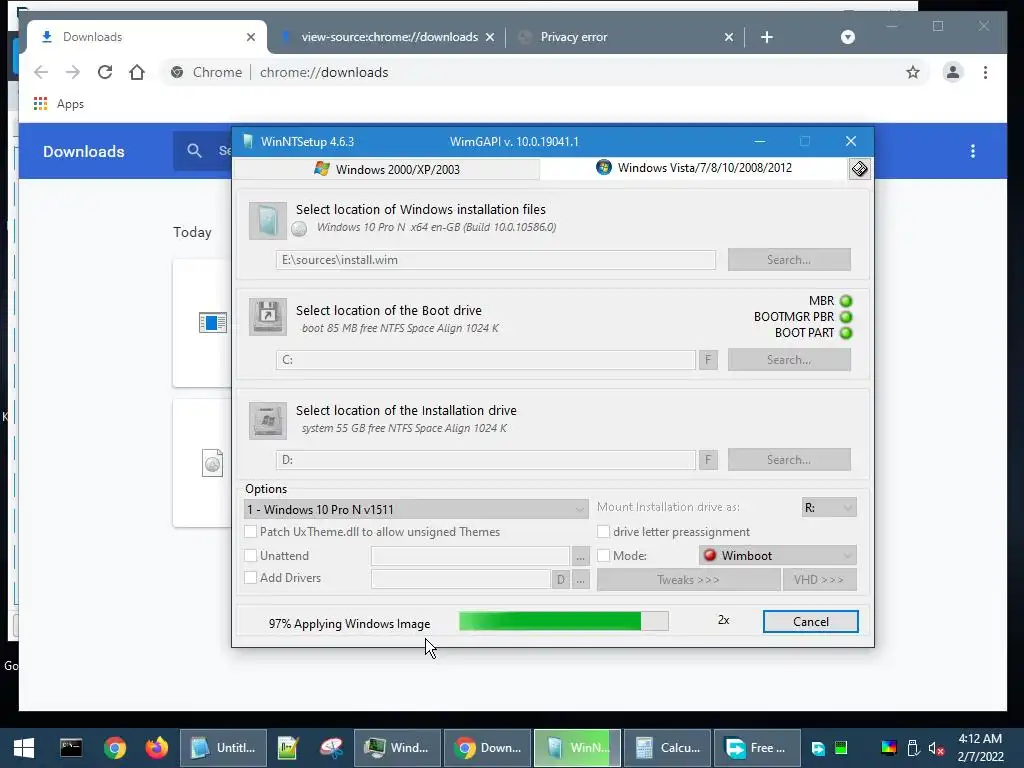Click the Windows installation files box icon
1024x768 pixels.
click(x=267, y=221)
